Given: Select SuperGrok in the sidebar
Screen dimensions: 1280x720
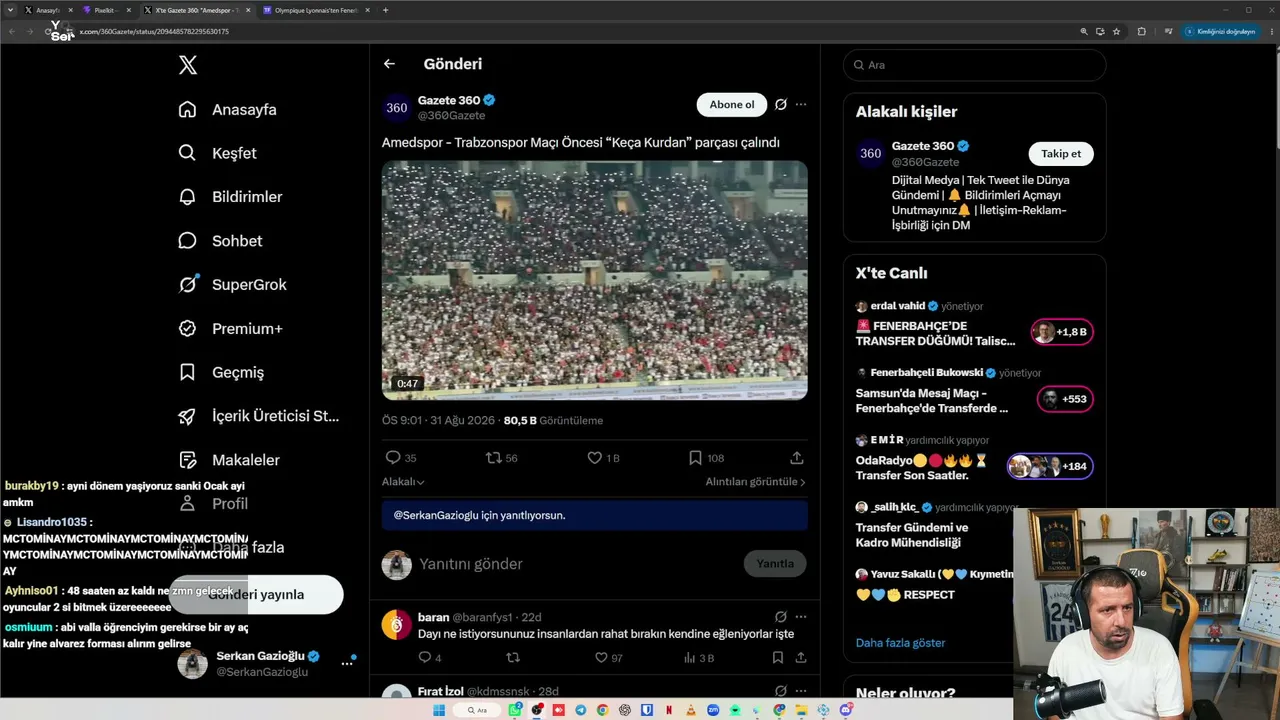Looking at the screenshot, I should pyautogui.click(x=232, y=285).
